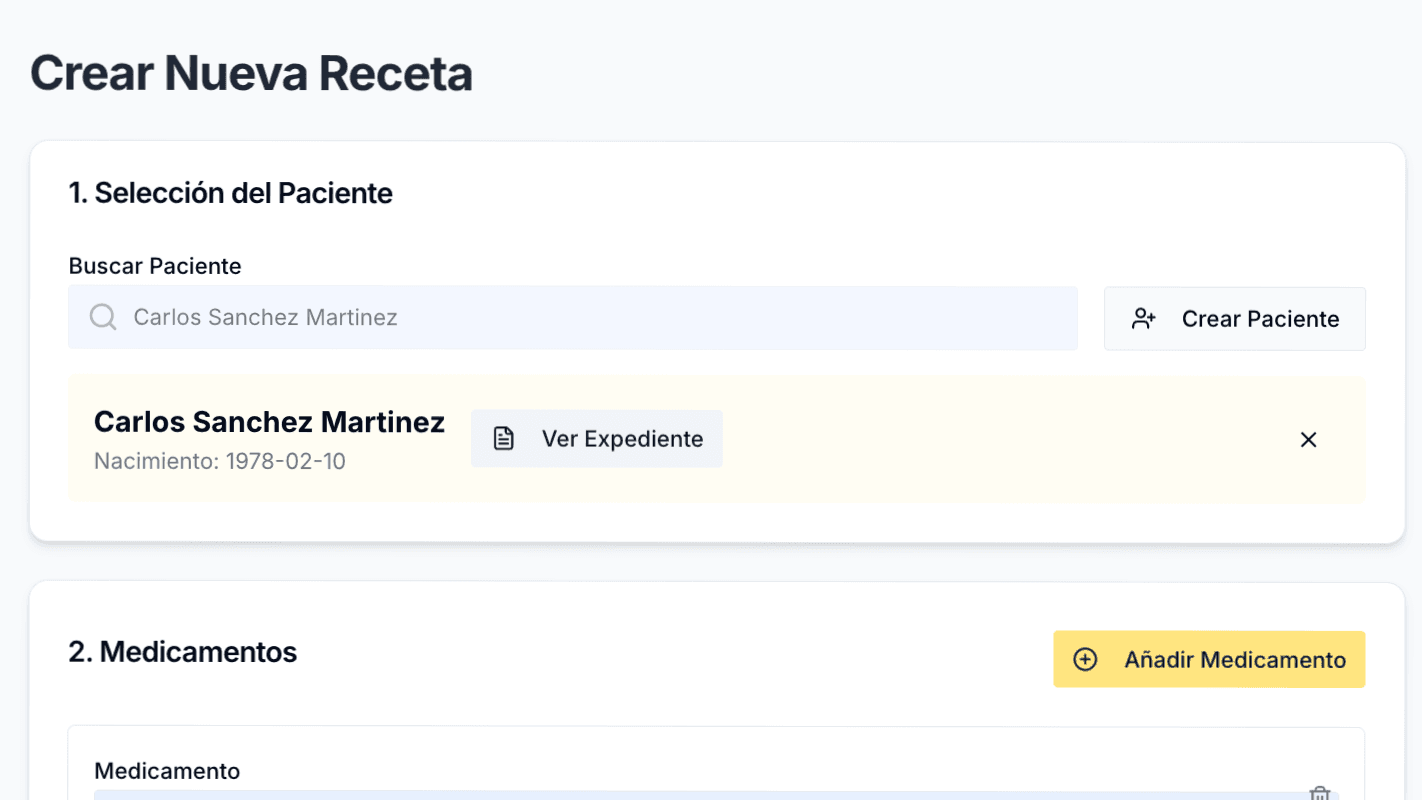The height and width of the screenshot is (800, 1422).
Task: Click the plus-circle icon on Añadir Medicamento
Action: 1085,660
